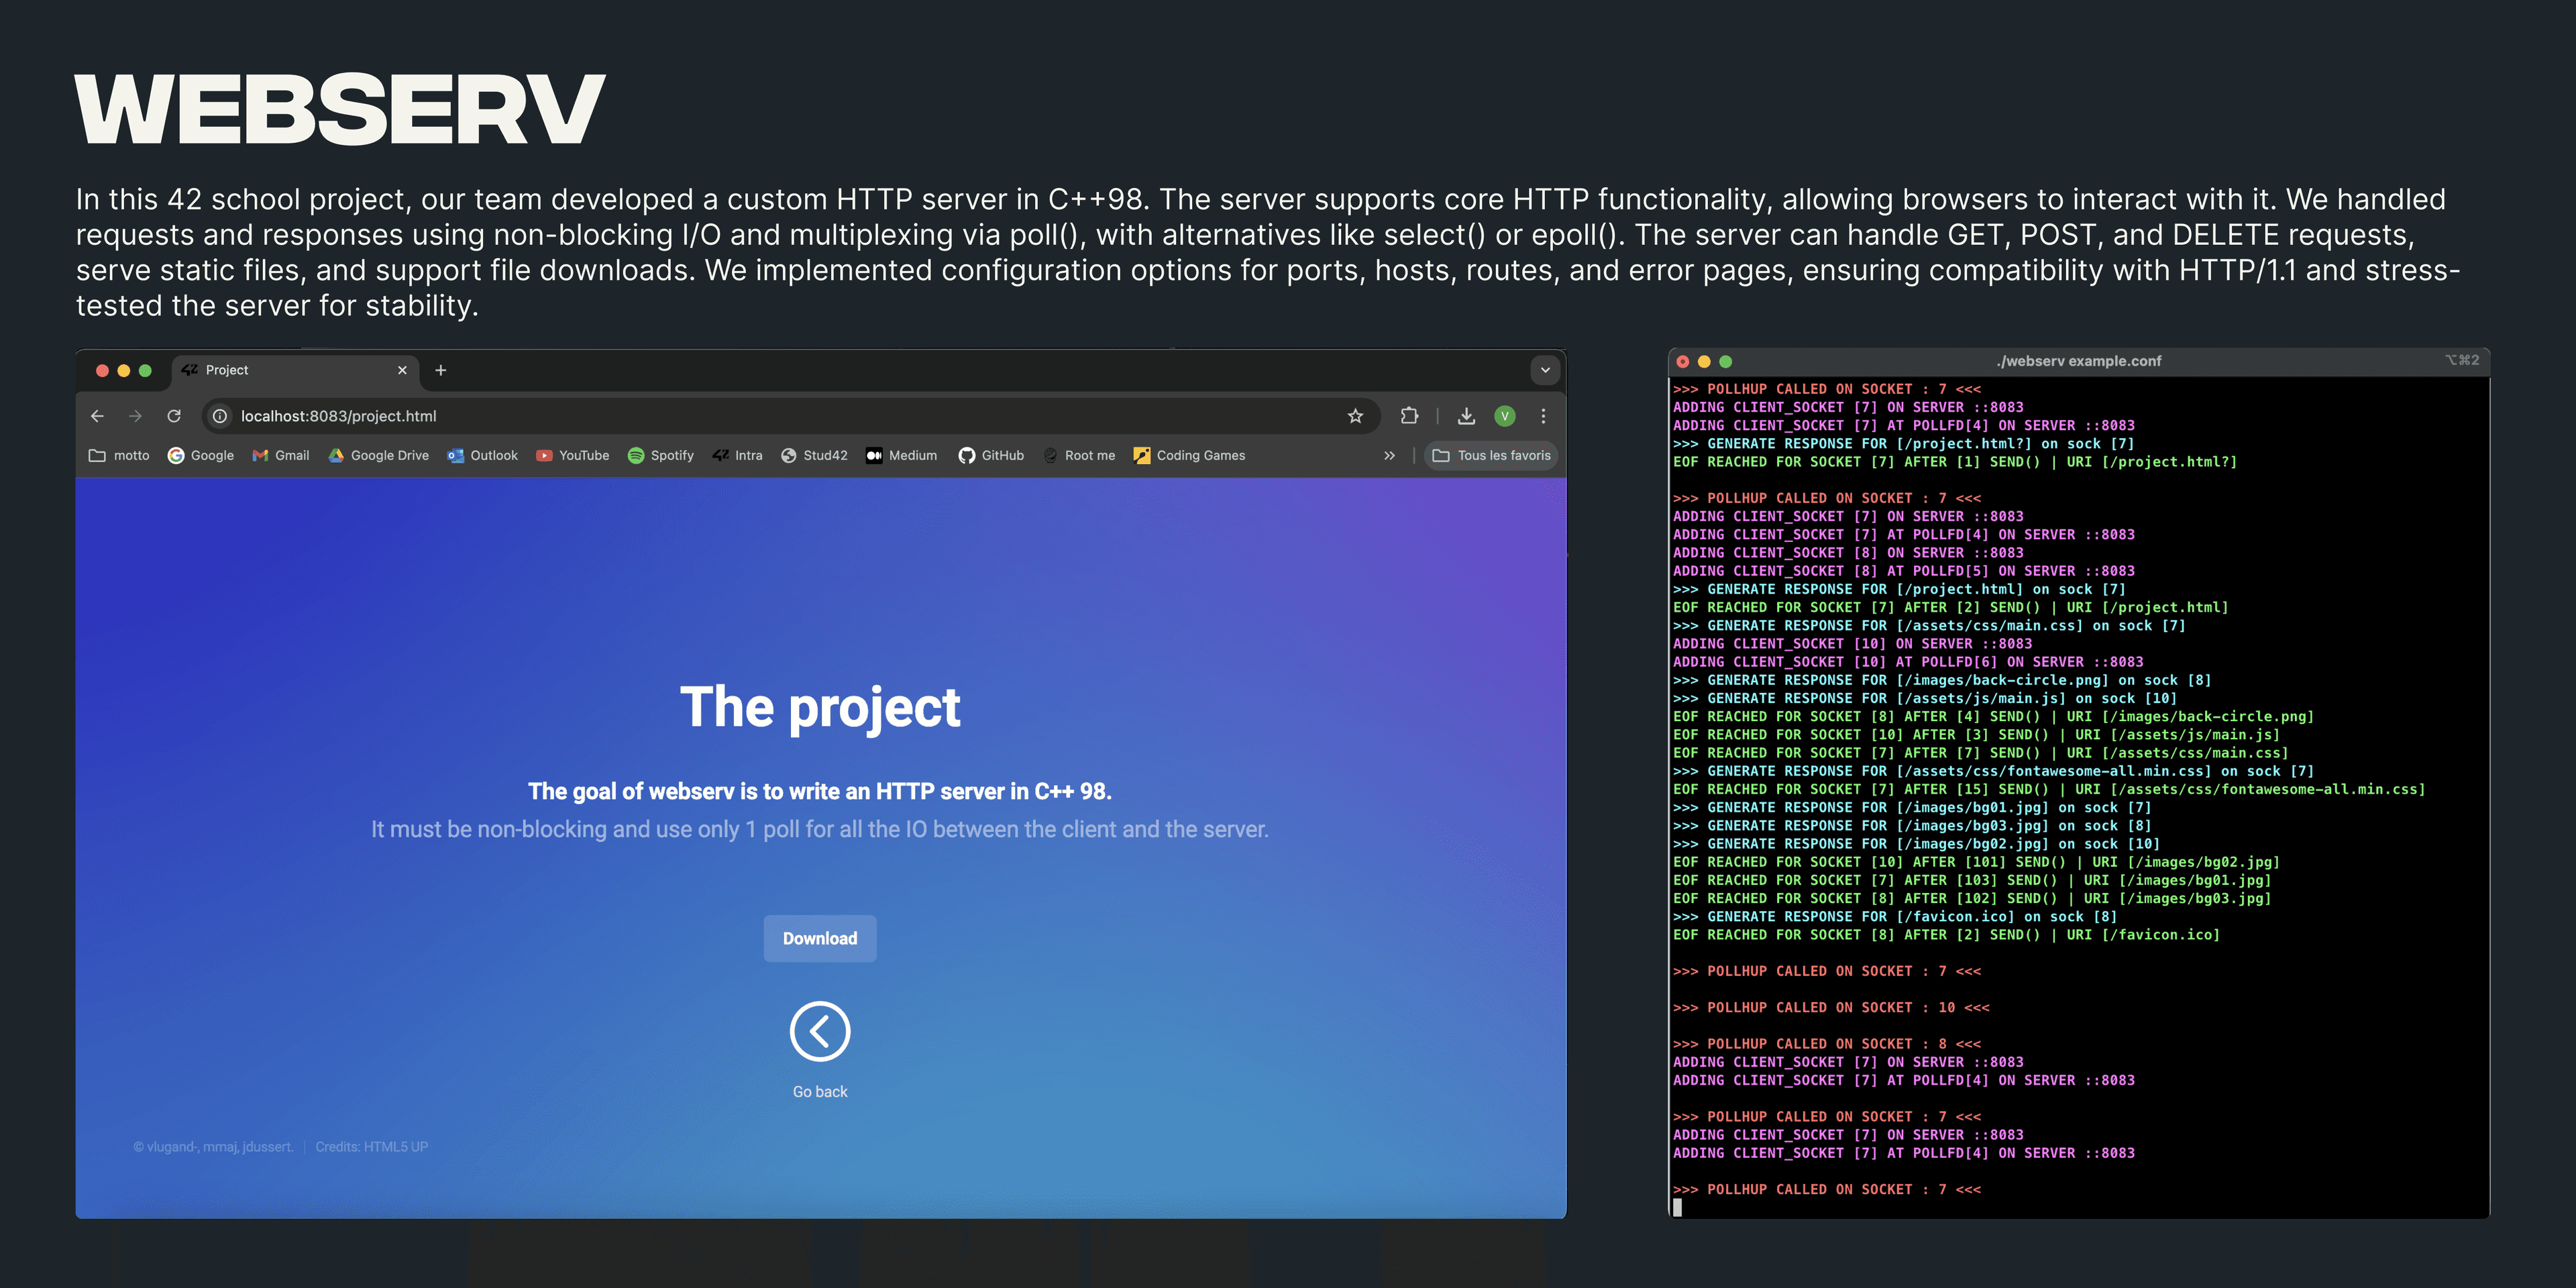Click 'The project' page heading

click(x=820, y=708)
